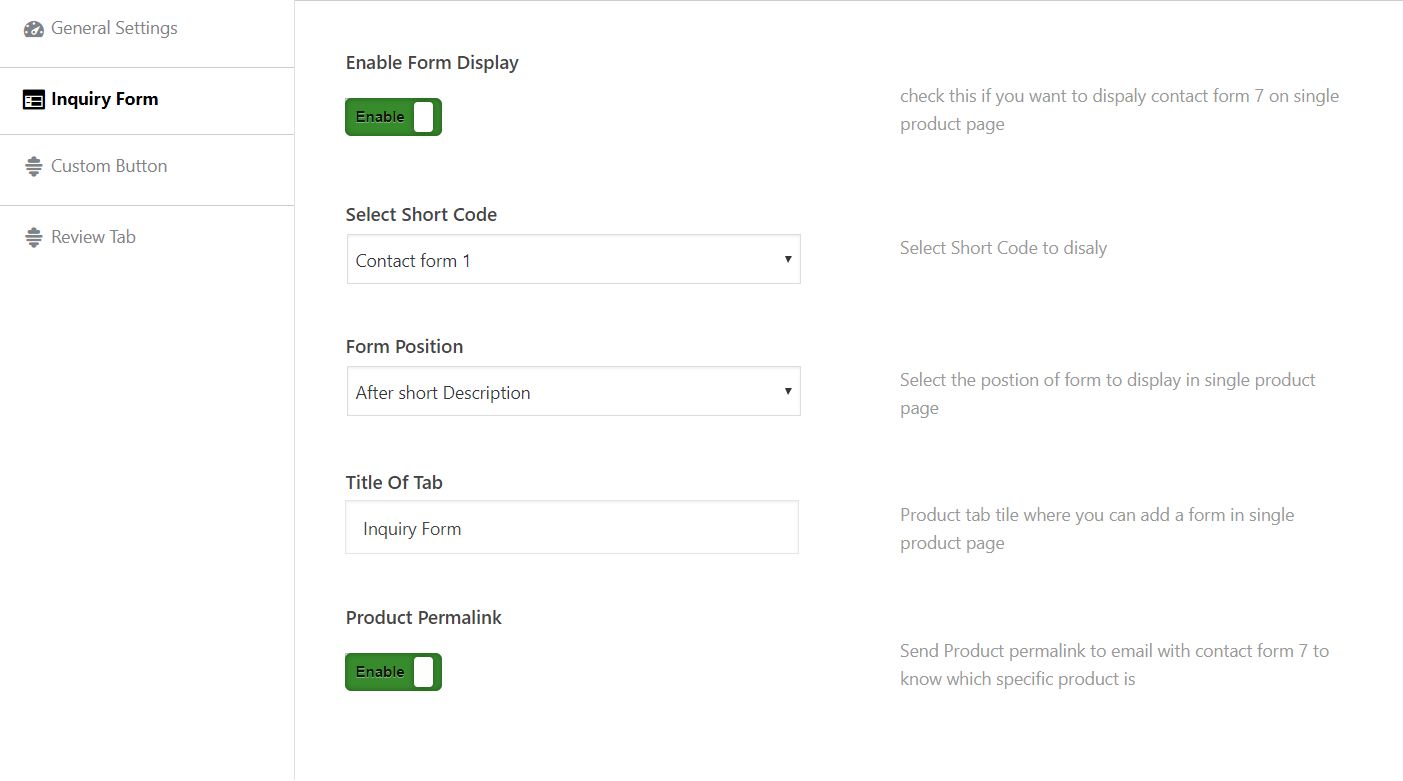
Task: Click the Enable Form Display heading
Action: point(432,63)
